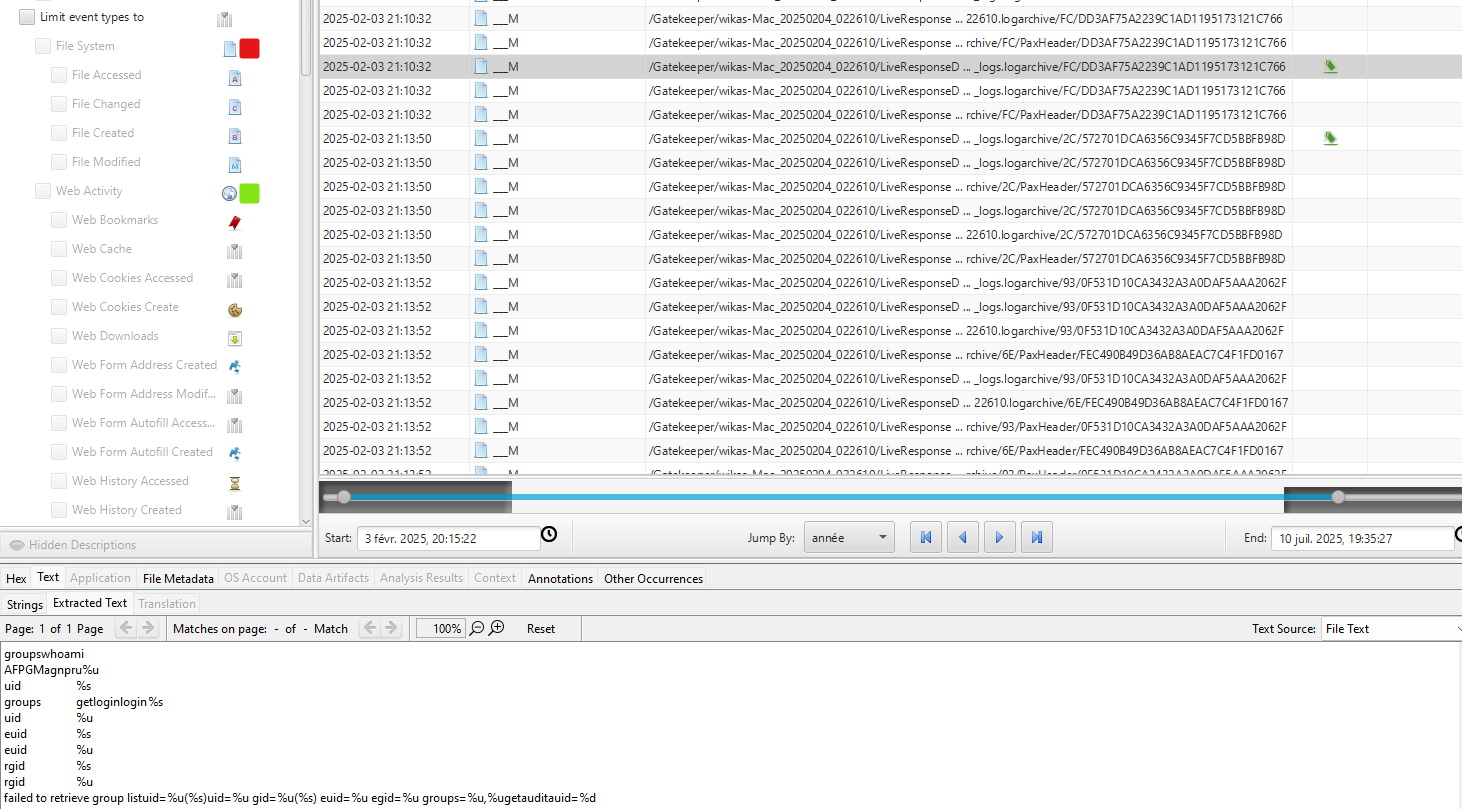Viewport: 1462px width, 809px height.
Task: Toggle the File System checkbox
Action: 43,46
